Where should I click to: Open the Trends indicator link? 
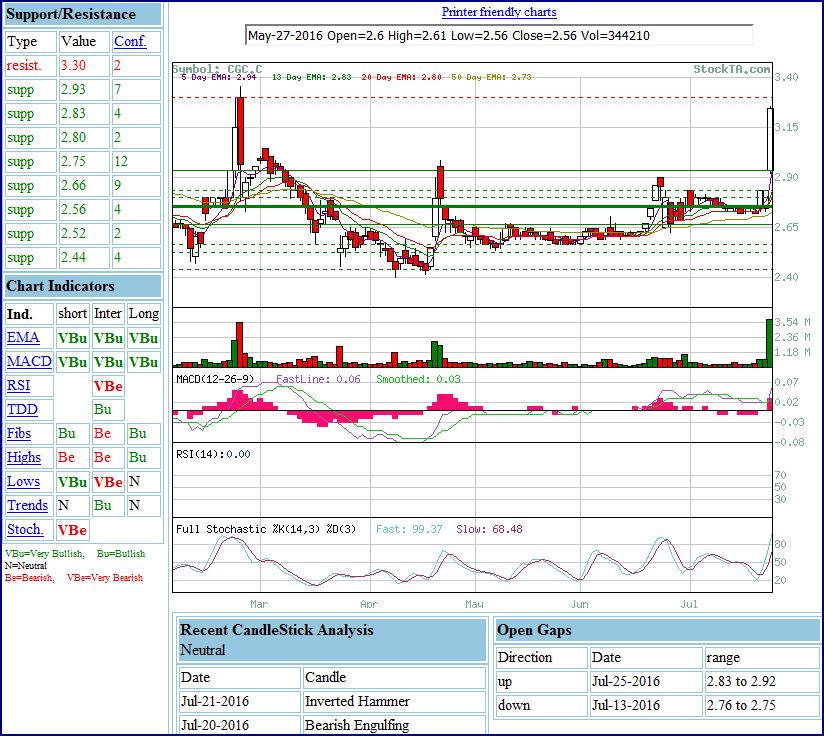pos(28,505)
